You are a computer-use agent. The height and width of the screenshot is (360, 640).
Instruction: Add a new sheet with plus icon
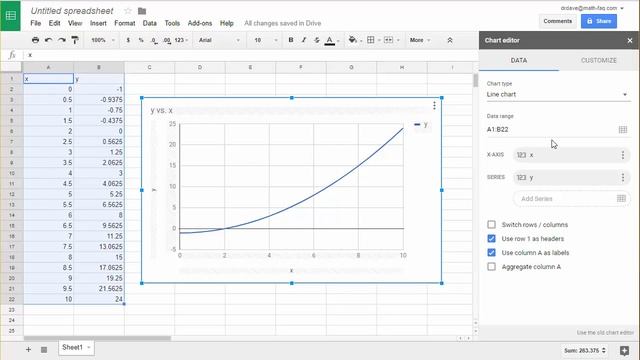28,349
